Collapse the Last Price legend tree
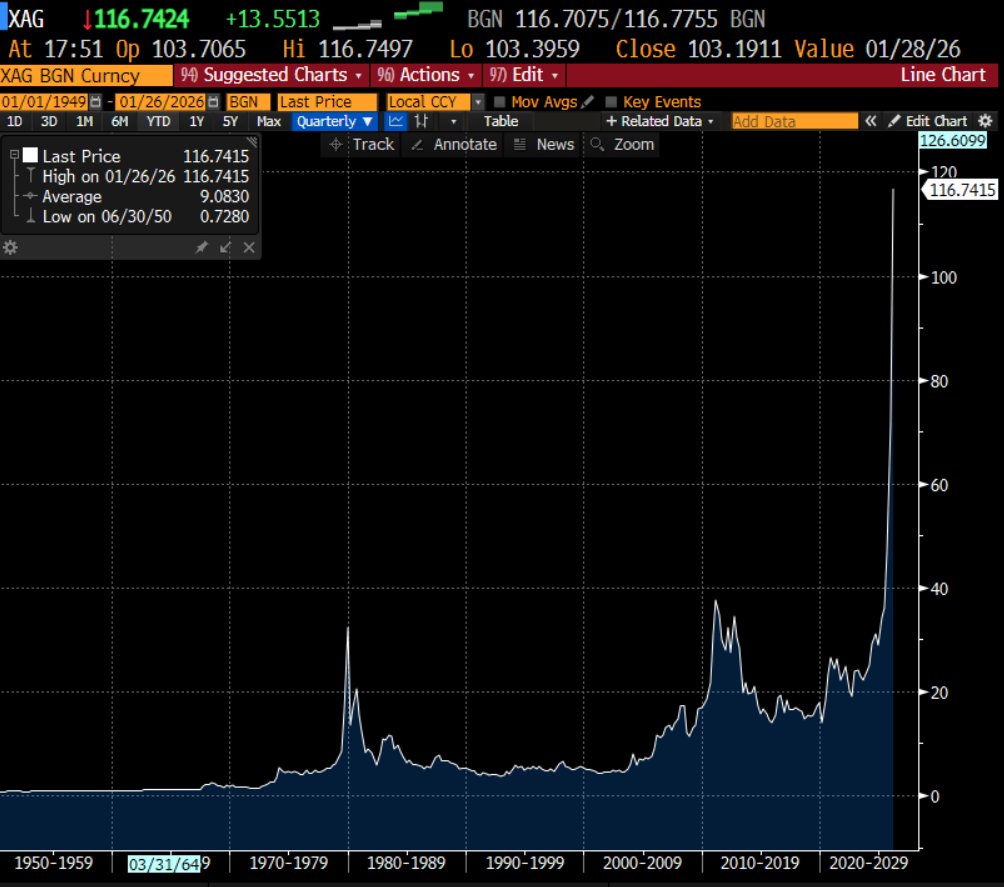Image resolution: width=1004 pixels, height=887 pixels. coord(14,155)
